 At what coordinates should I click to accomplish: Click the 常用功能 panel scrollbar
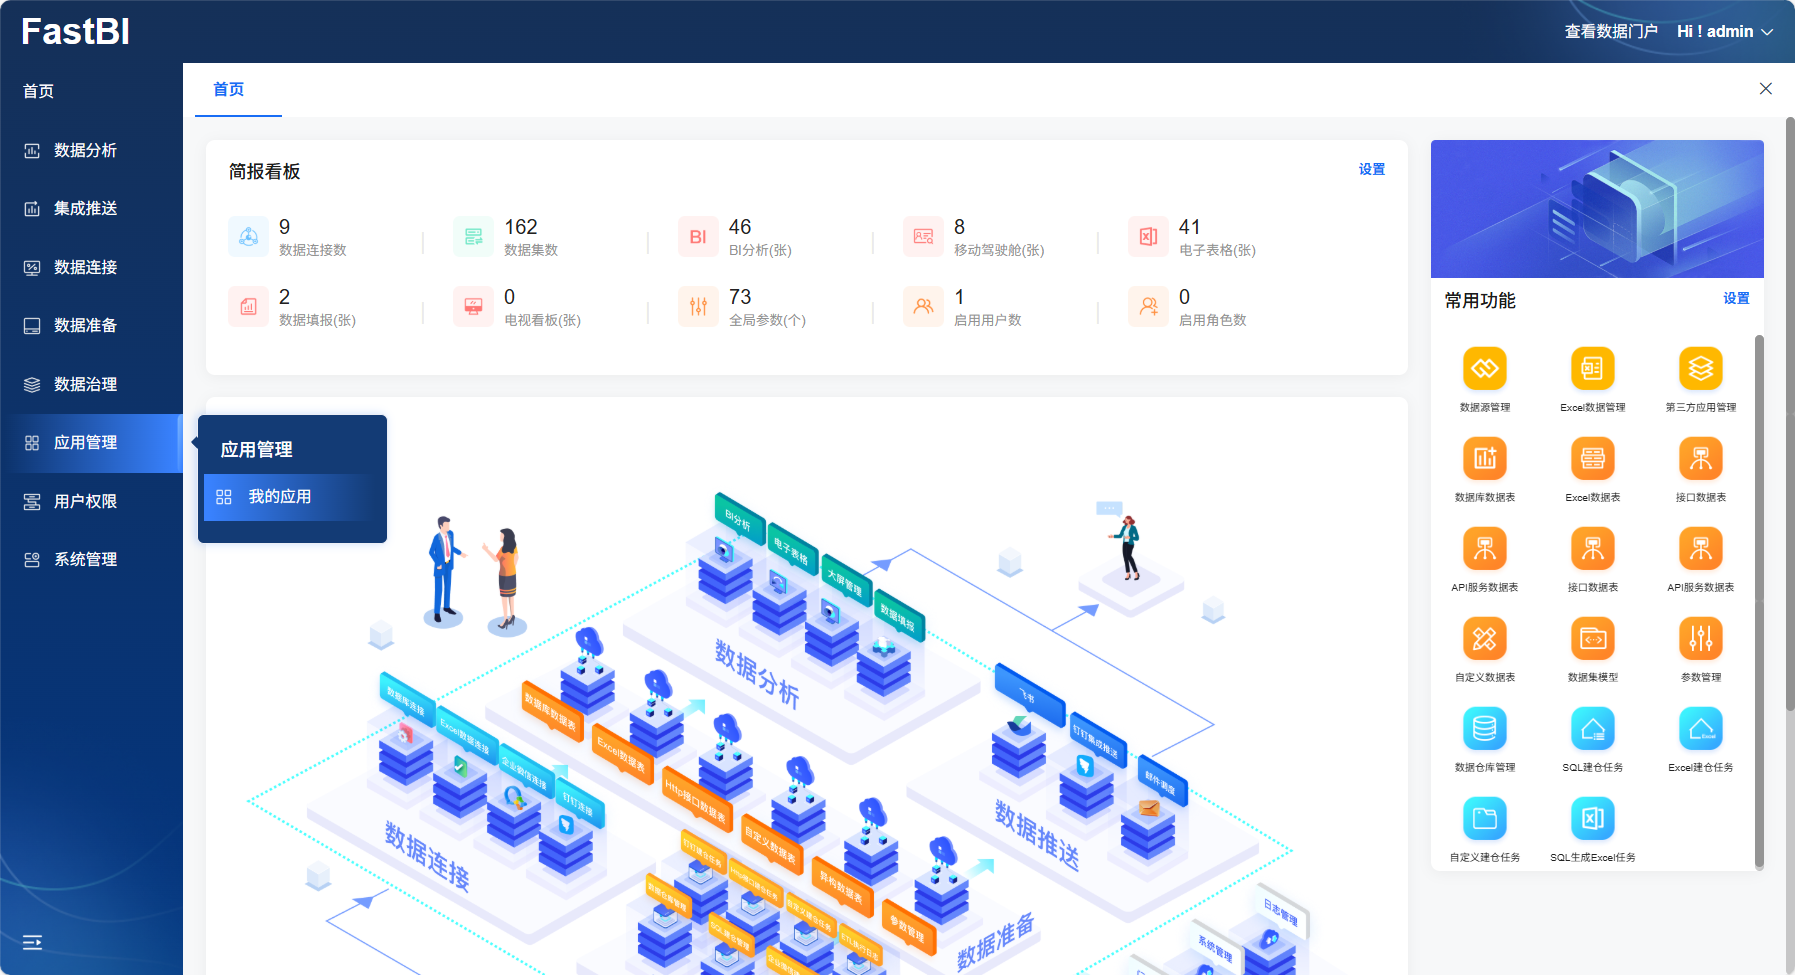(1759, 600)
